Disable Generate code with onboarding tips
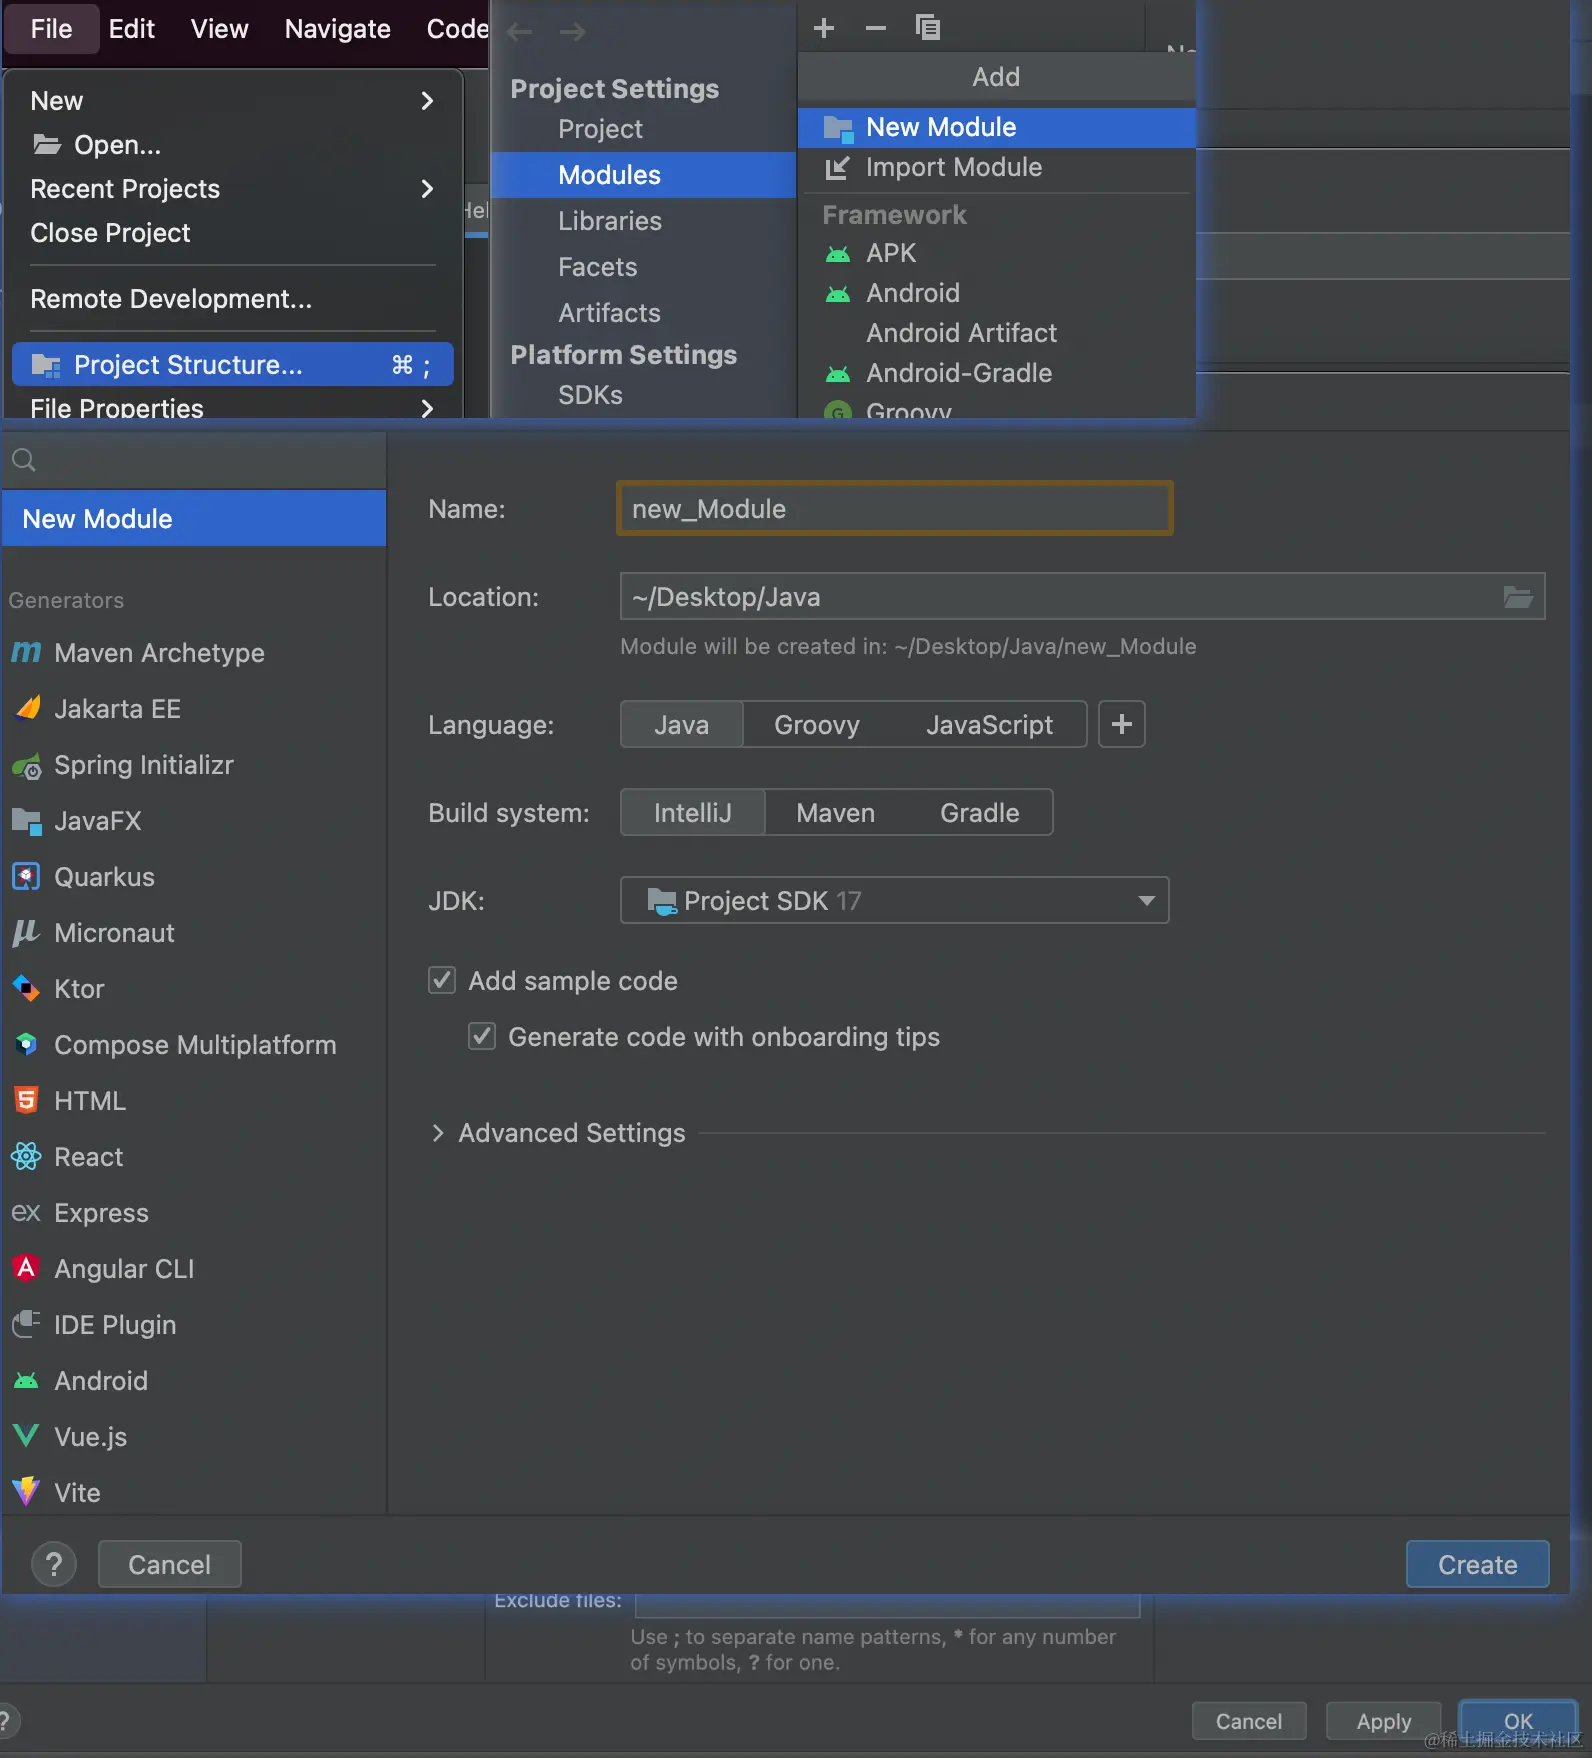Image resolution: width=1592 pixels, height=1758 pixels. click(482, 1036)
